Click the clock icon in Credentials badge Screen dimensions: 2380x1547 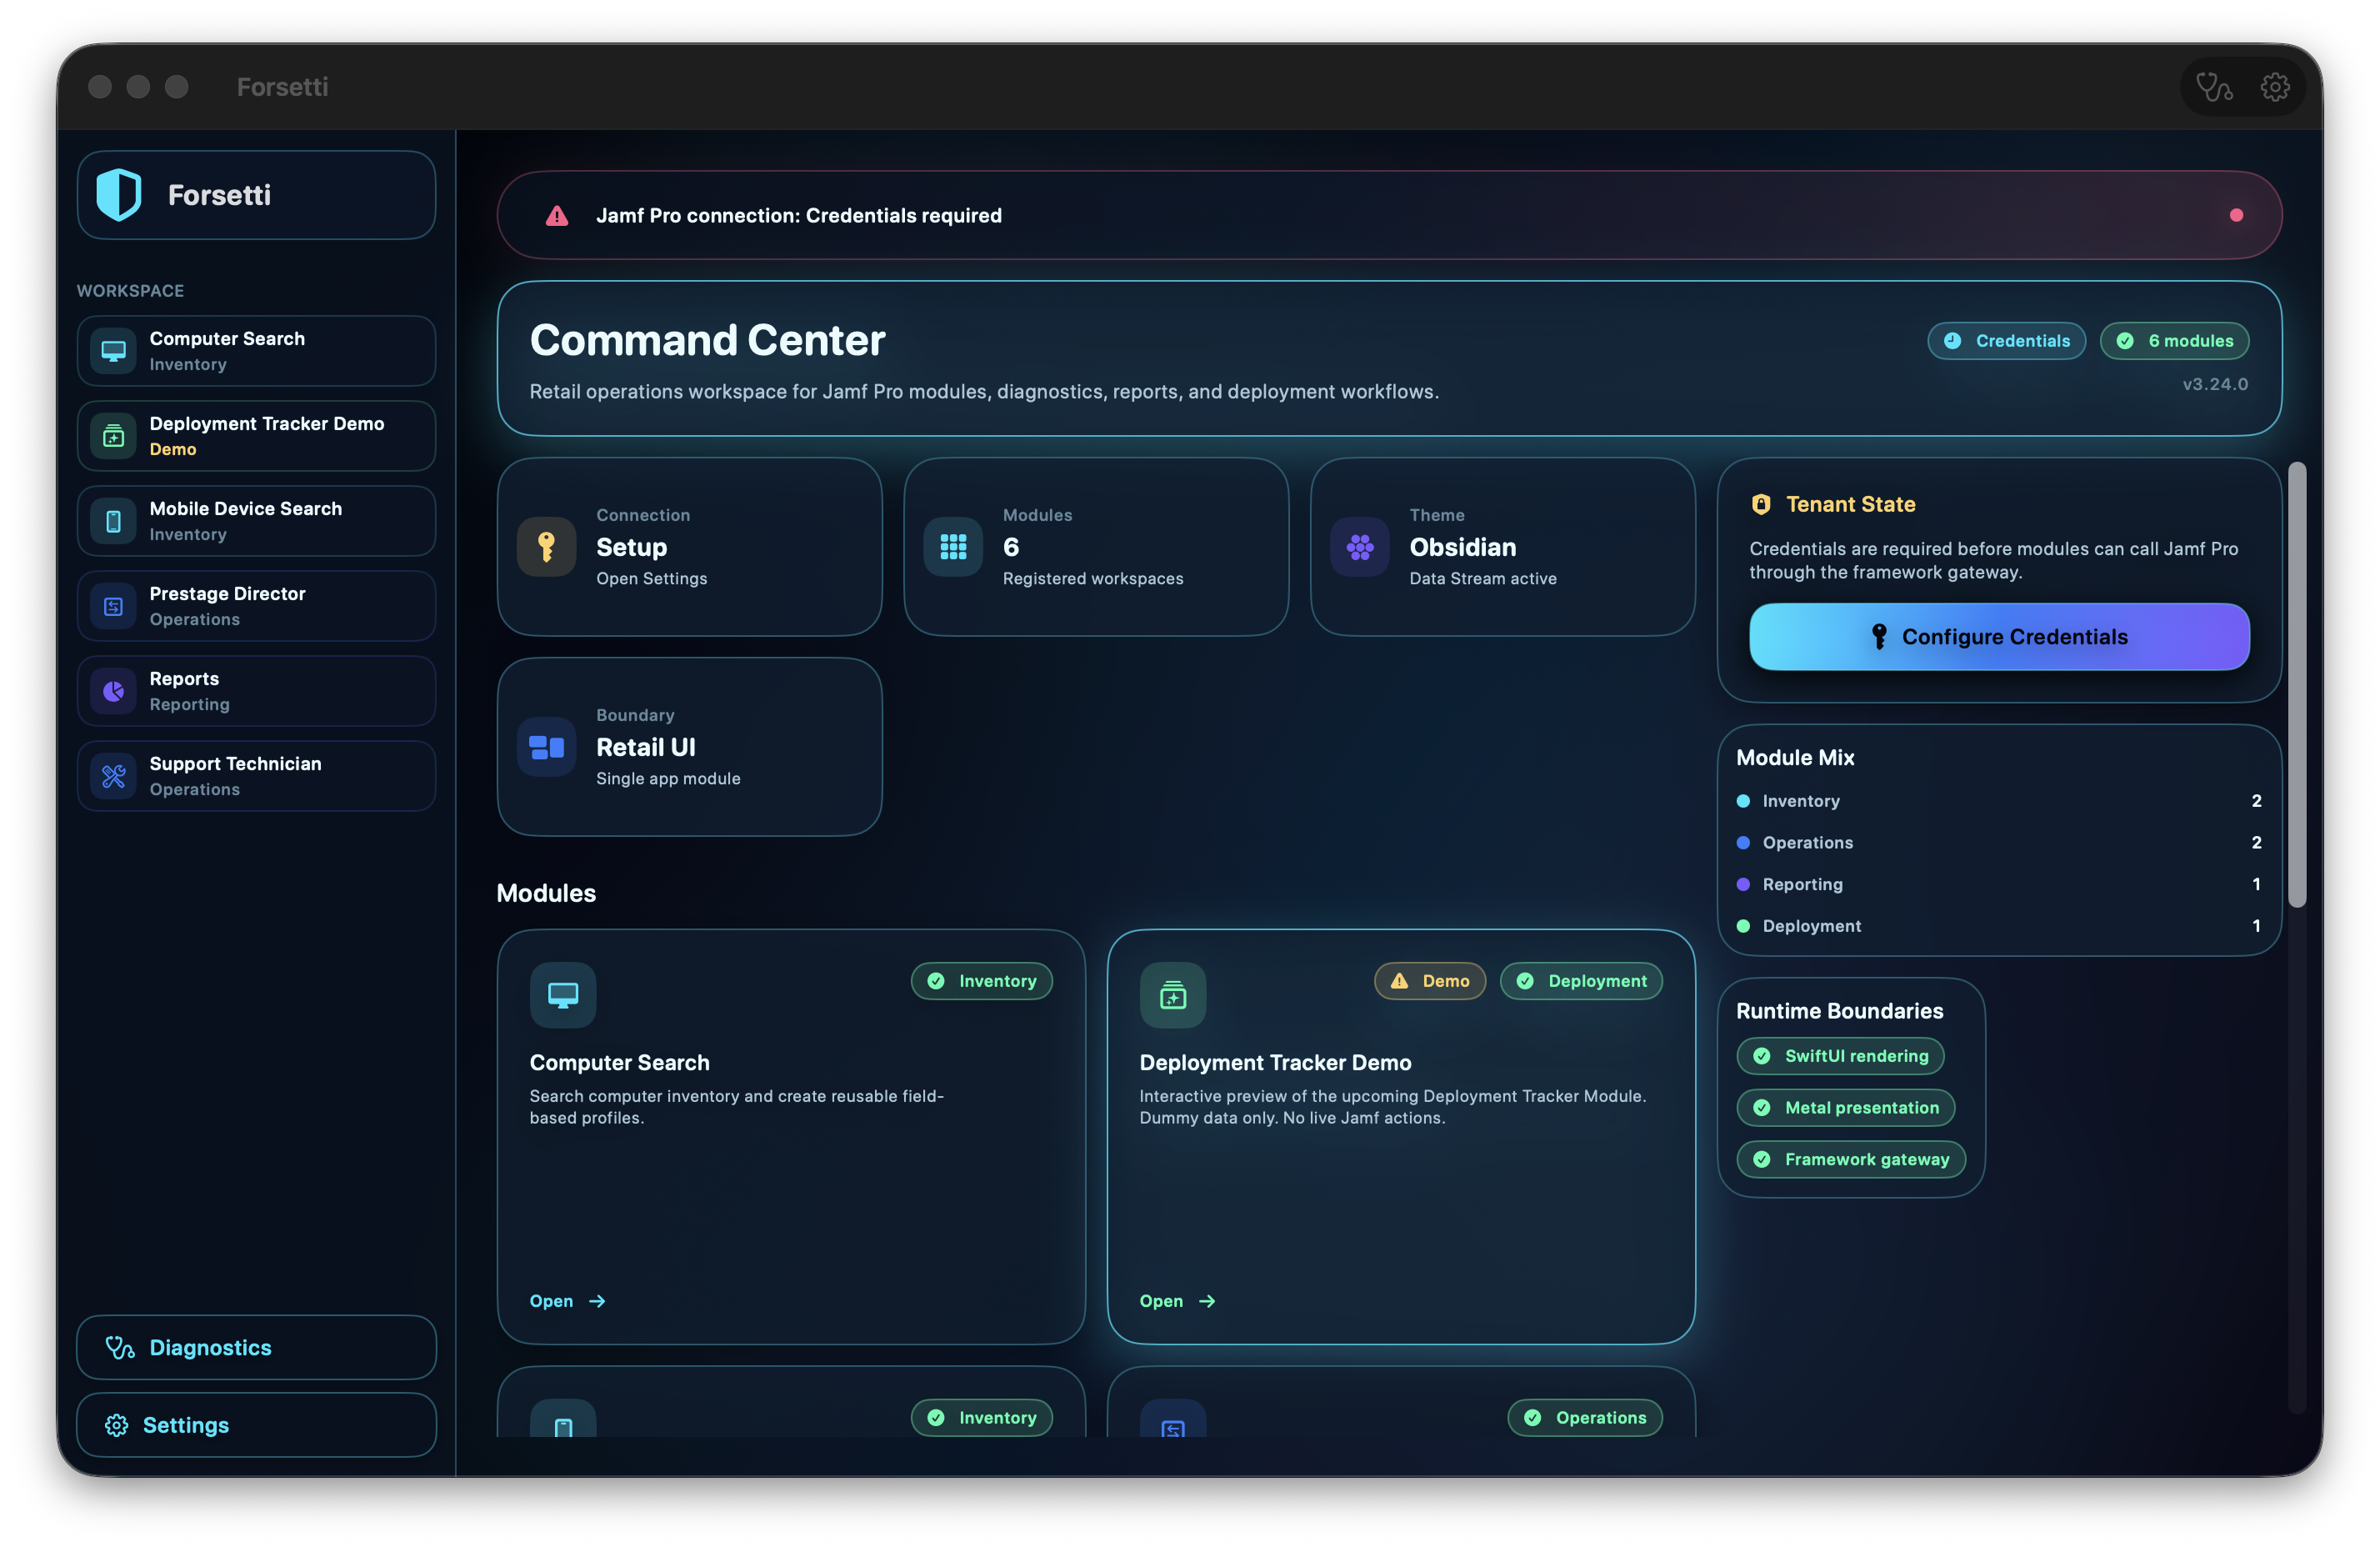1952,341
